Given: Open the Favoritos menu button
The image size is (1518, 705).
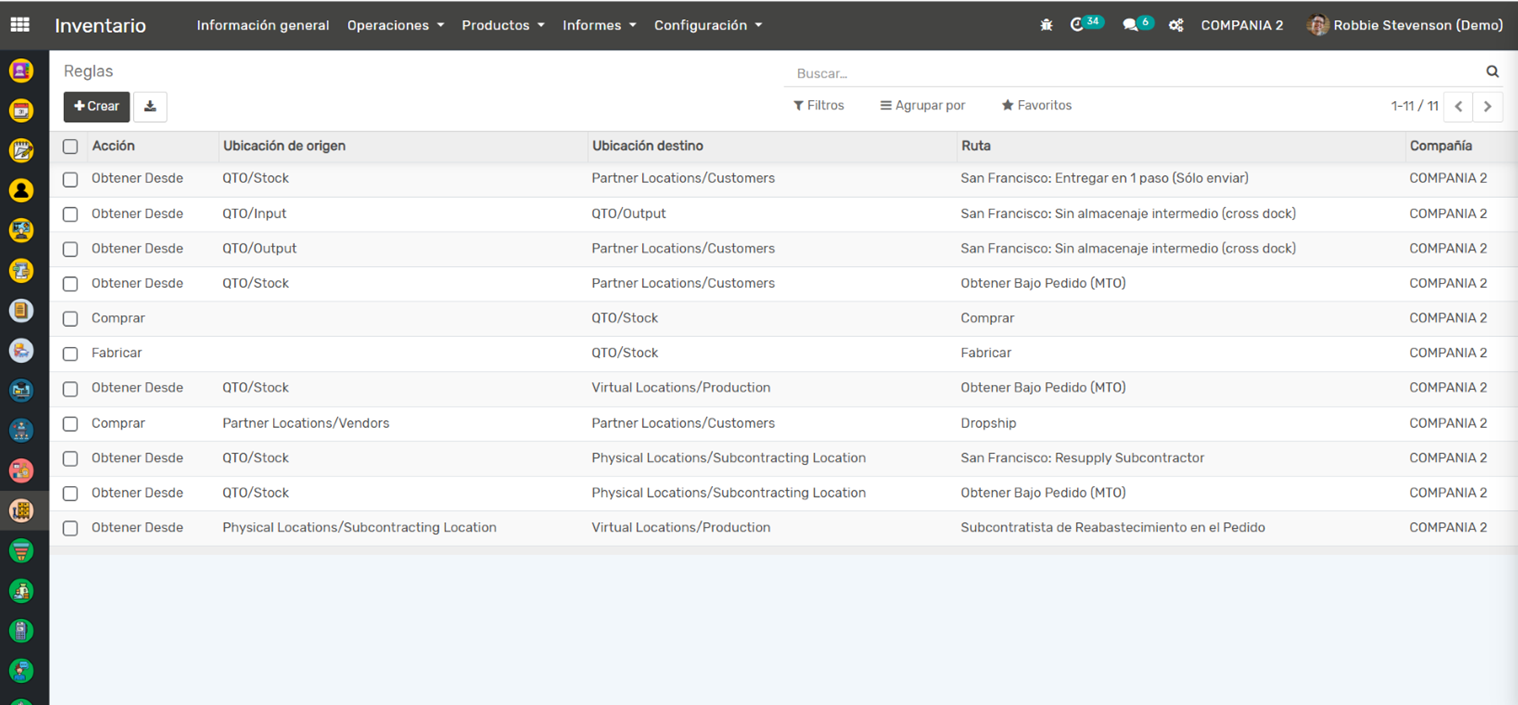Looking at the screenshot, I should (1036, 105).
